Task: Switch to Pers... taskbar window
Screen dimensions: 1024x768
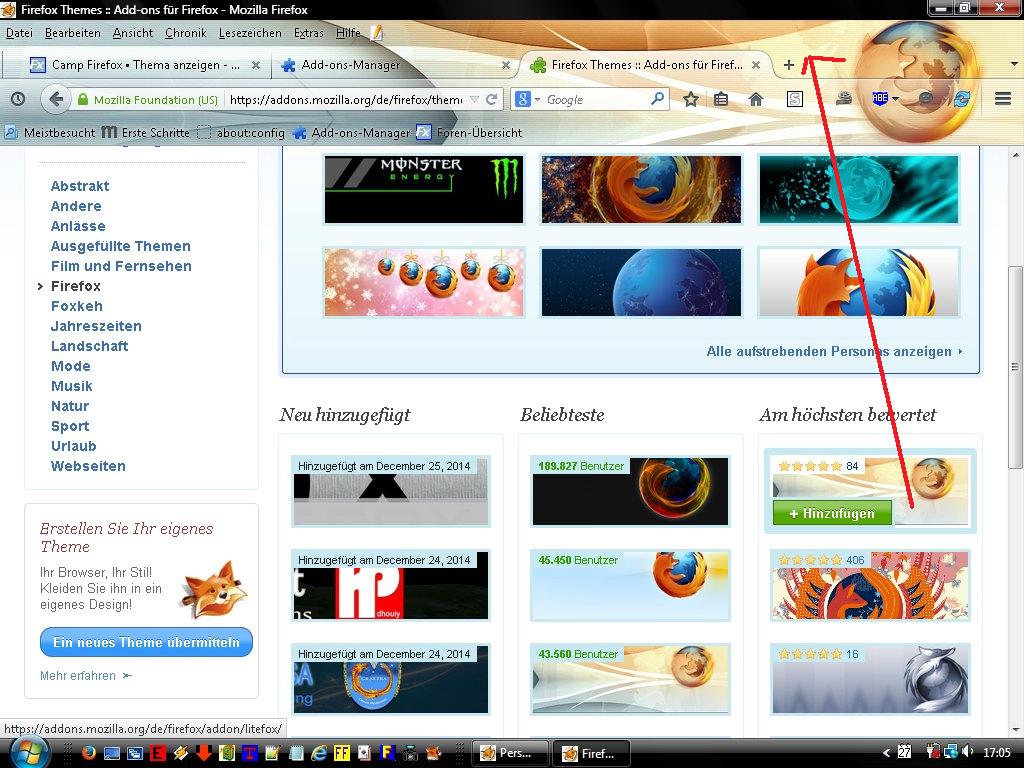Action: click(509, 753)
